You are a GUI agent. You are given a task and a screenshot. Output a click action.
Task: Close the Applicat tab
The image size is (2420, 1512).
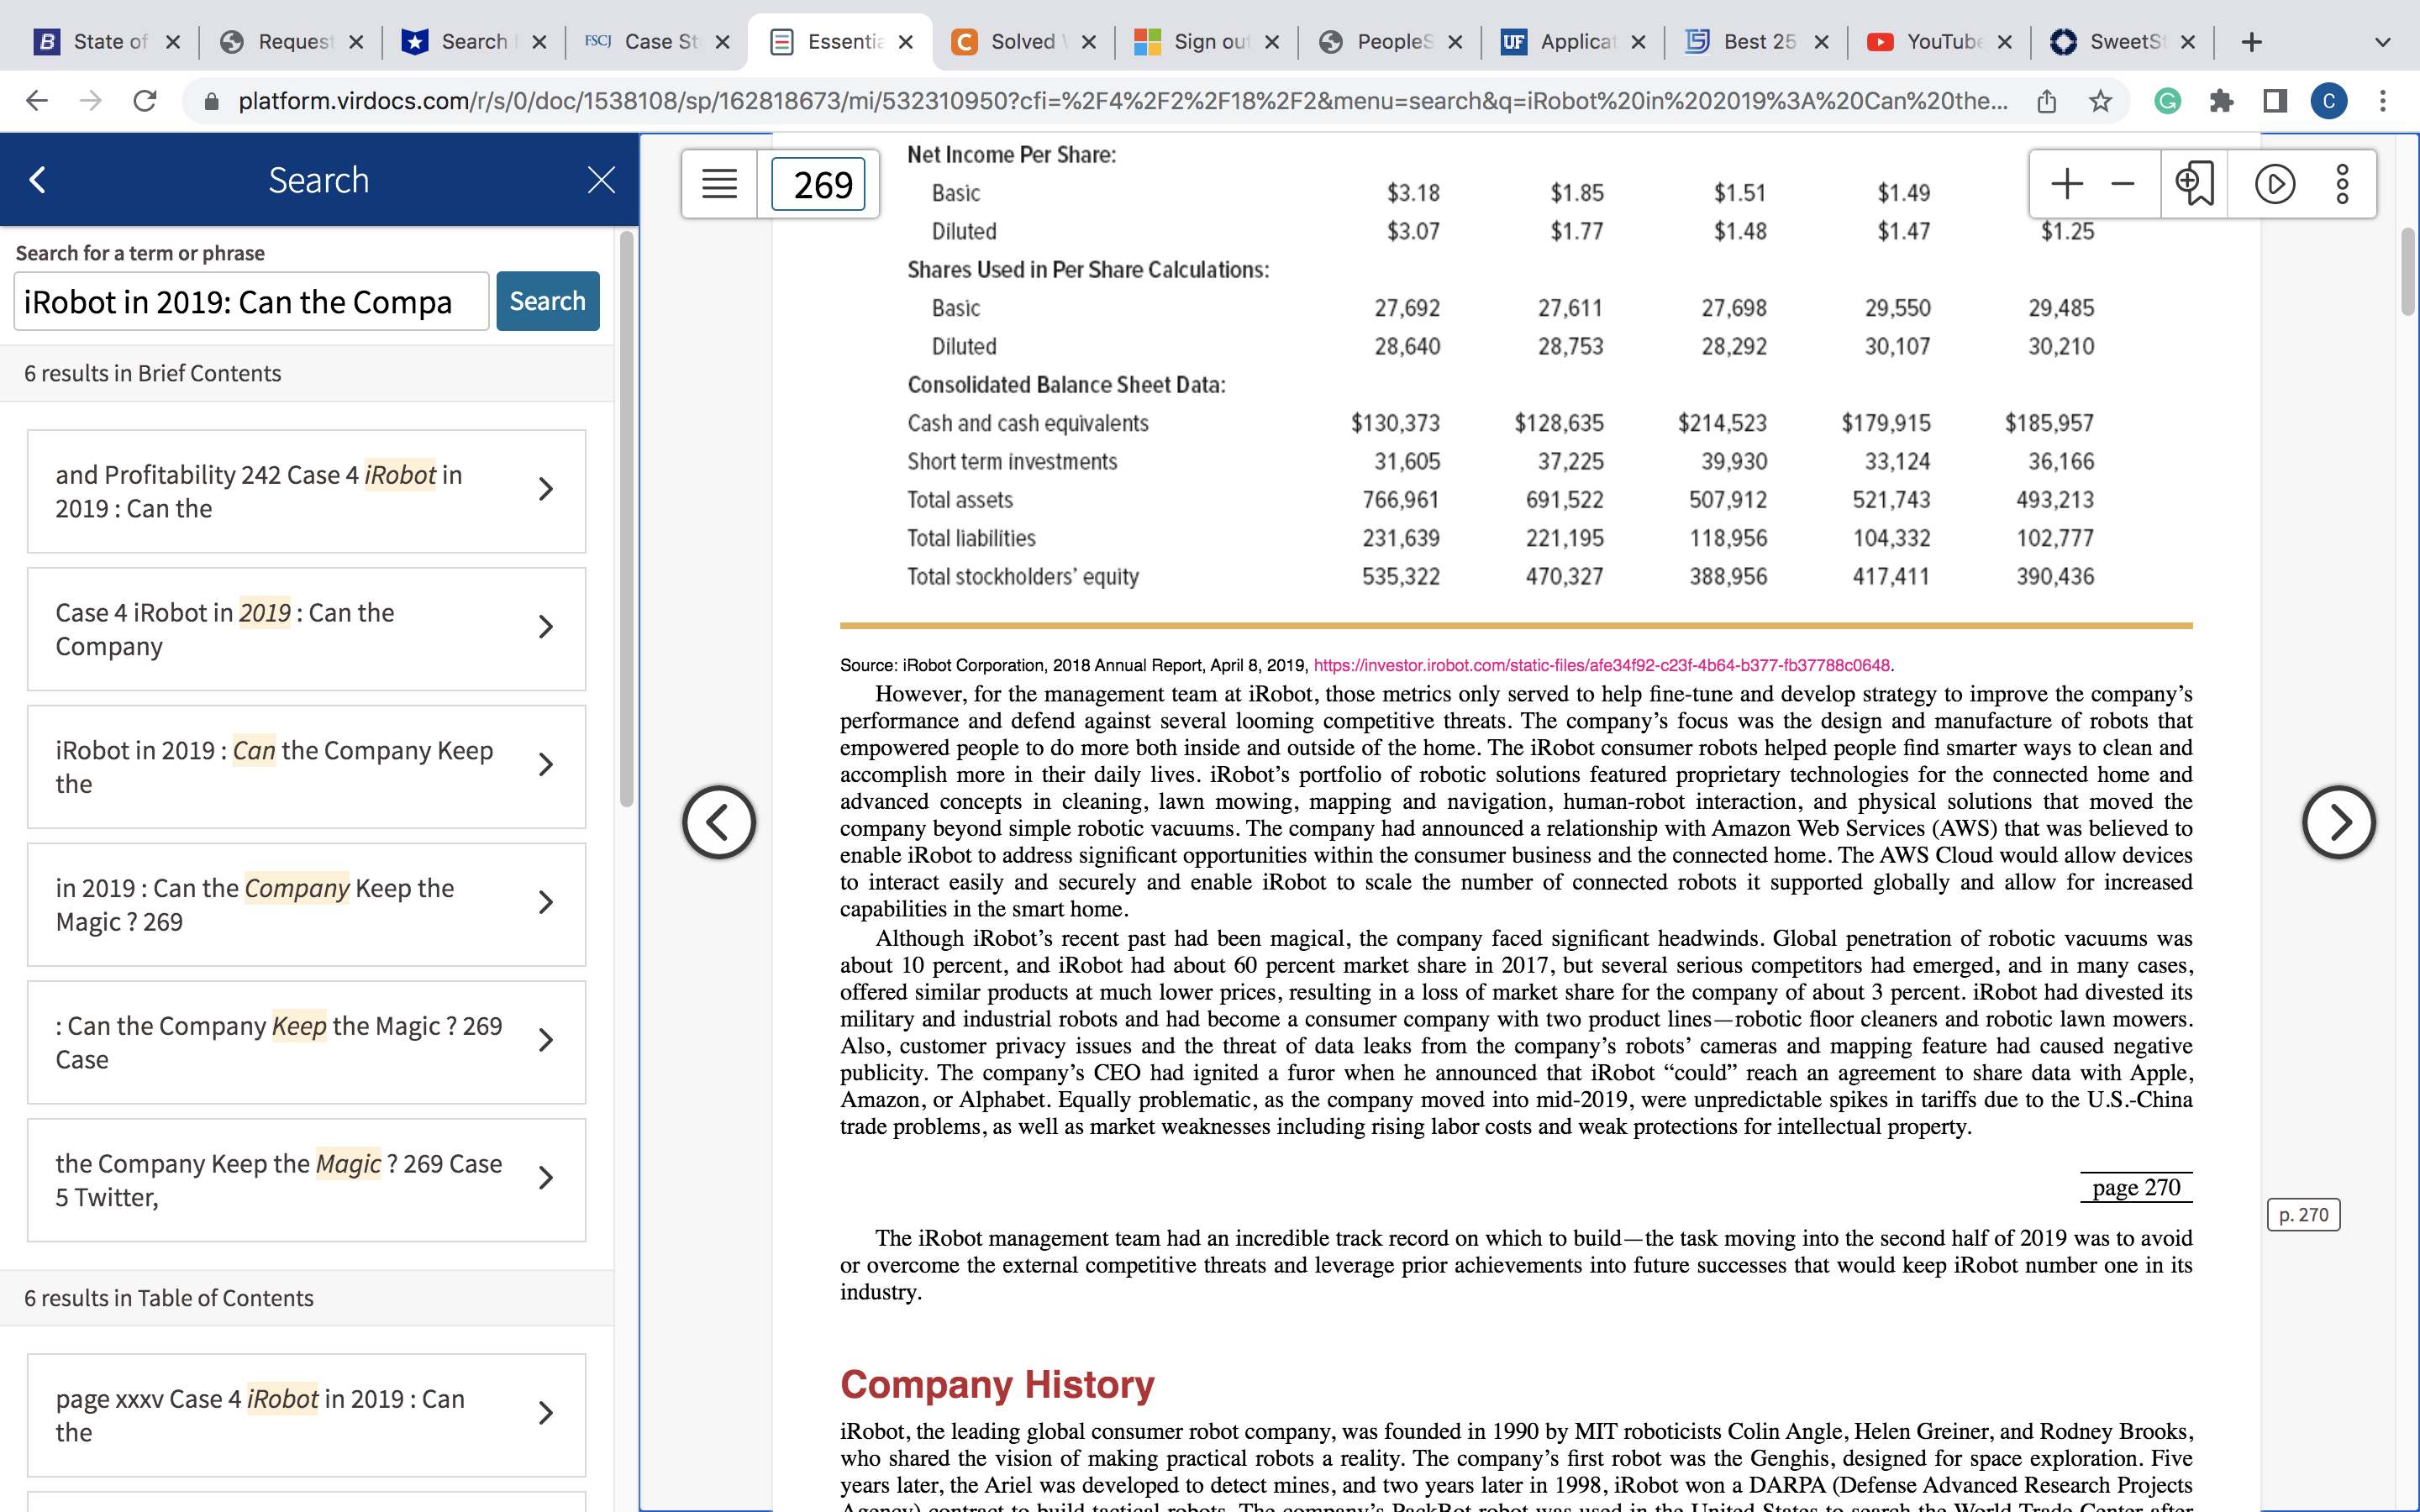click(x=1638, y=42)
